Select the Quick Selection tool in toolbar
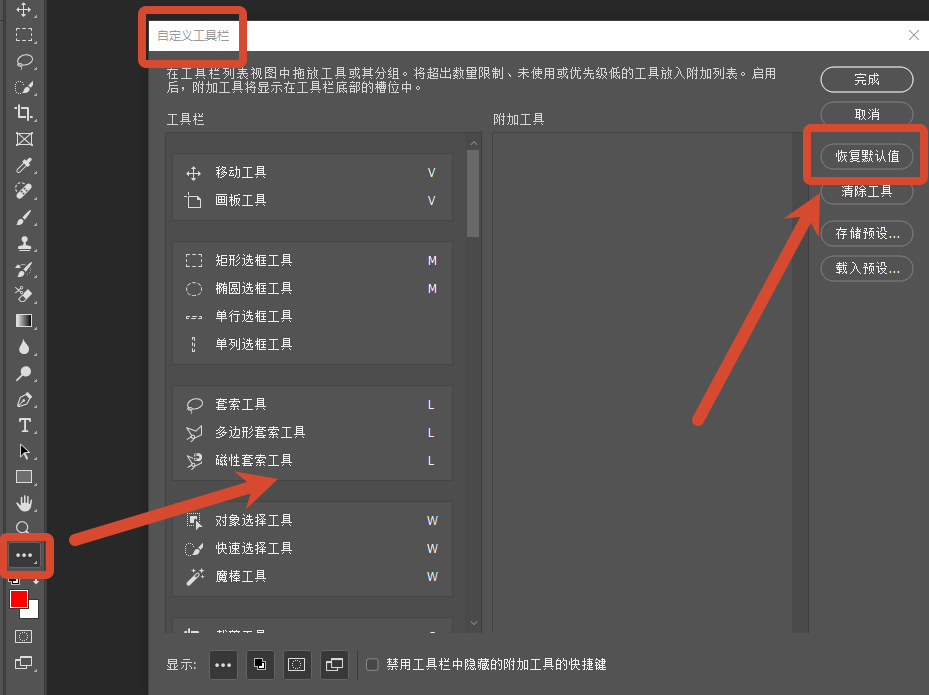 (24, 87)
